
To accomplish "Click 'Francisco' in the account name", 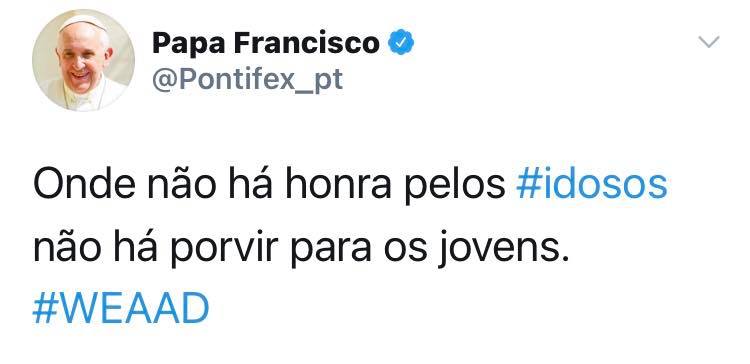I will tap(307, 43).
